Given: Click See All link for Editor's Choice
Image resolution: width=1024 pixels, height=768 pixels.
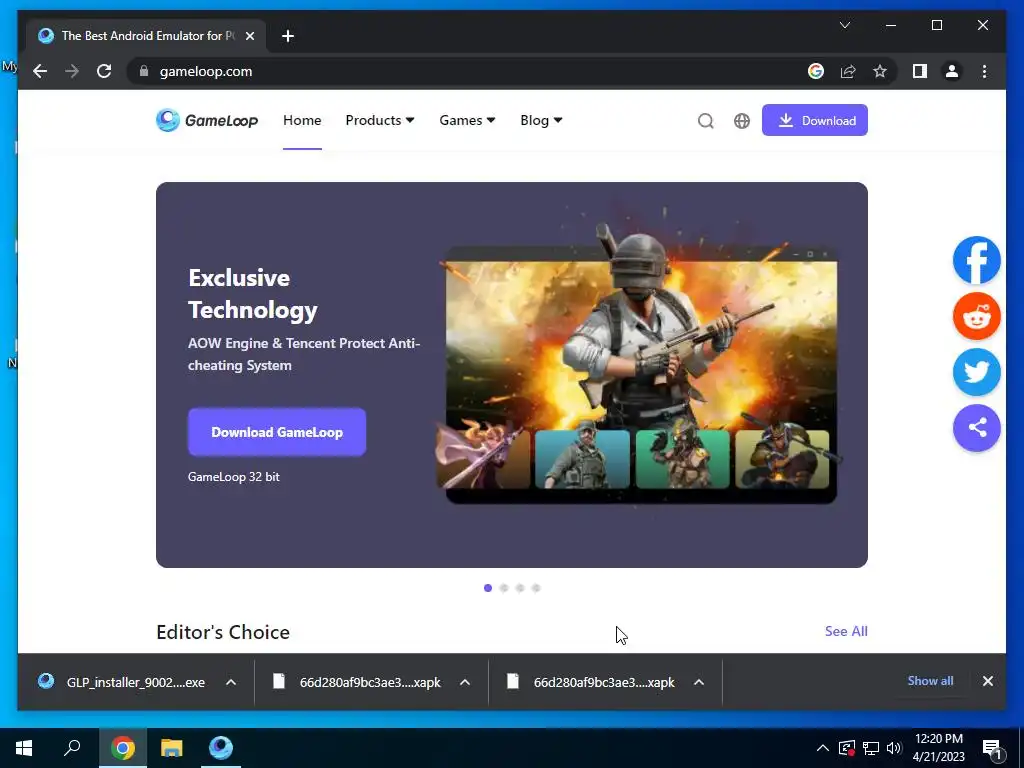Looking at the screenshot, I should [846, 631].
